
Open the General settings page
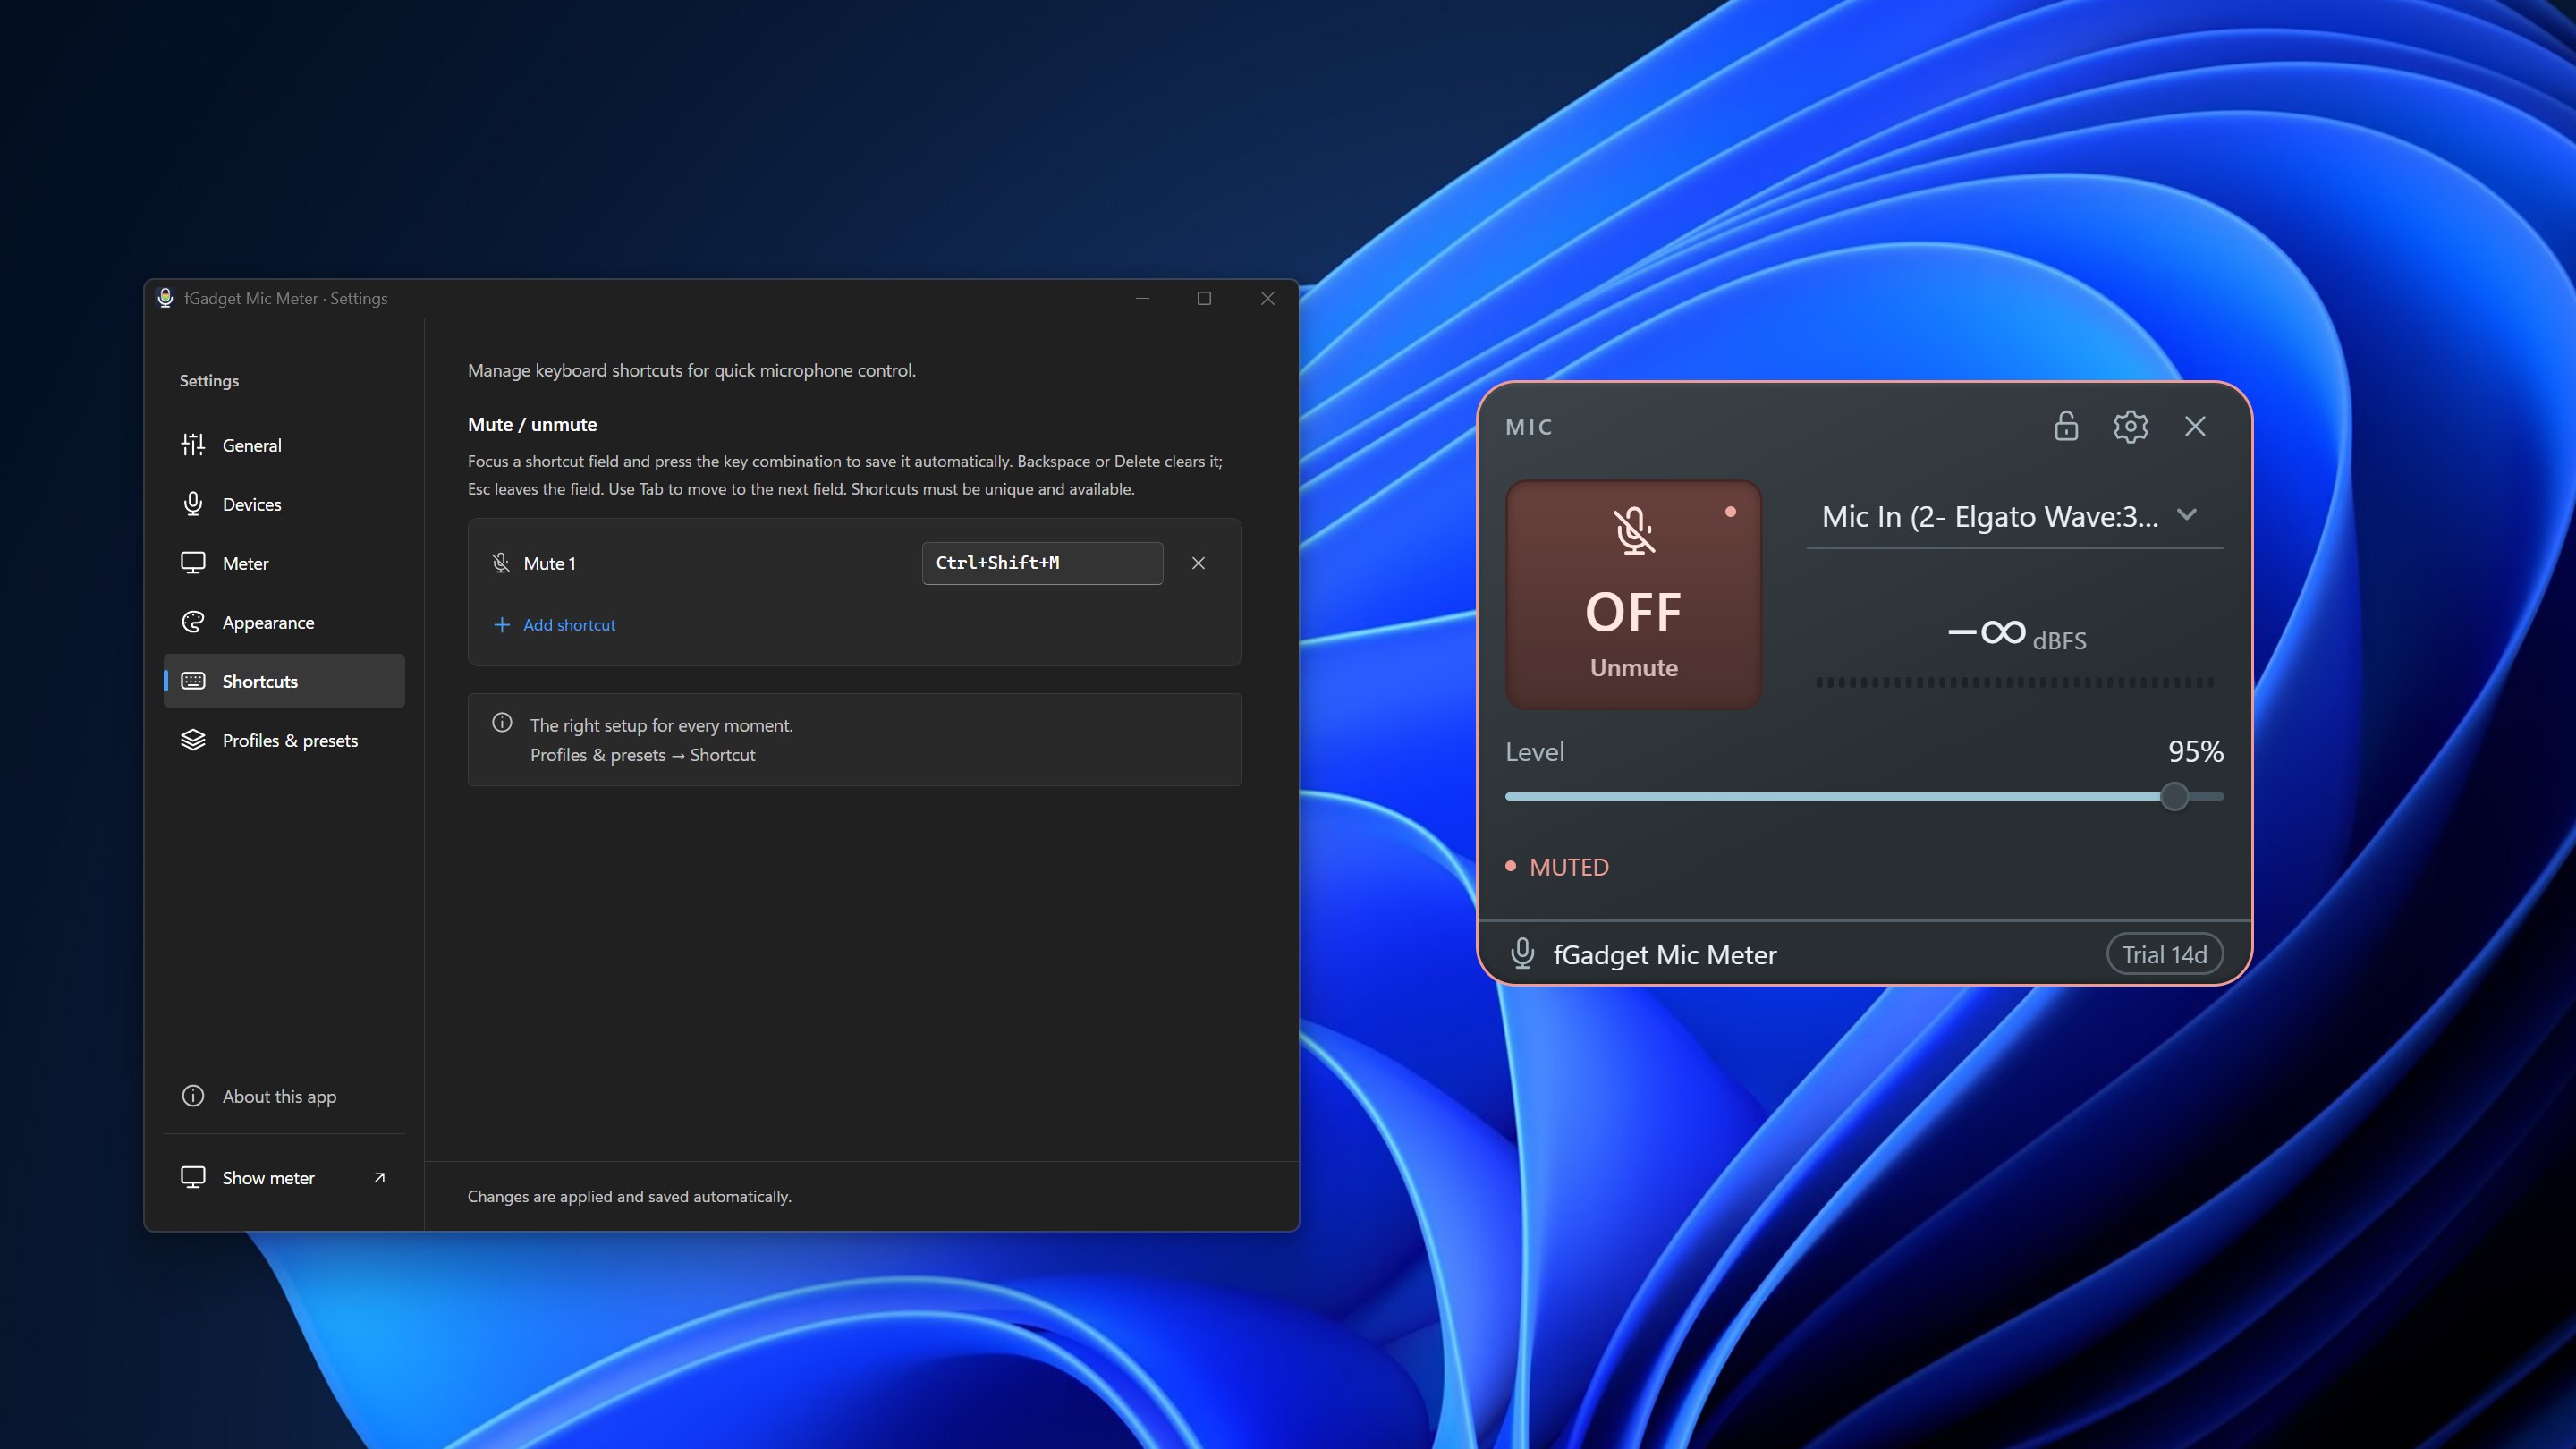284,445
